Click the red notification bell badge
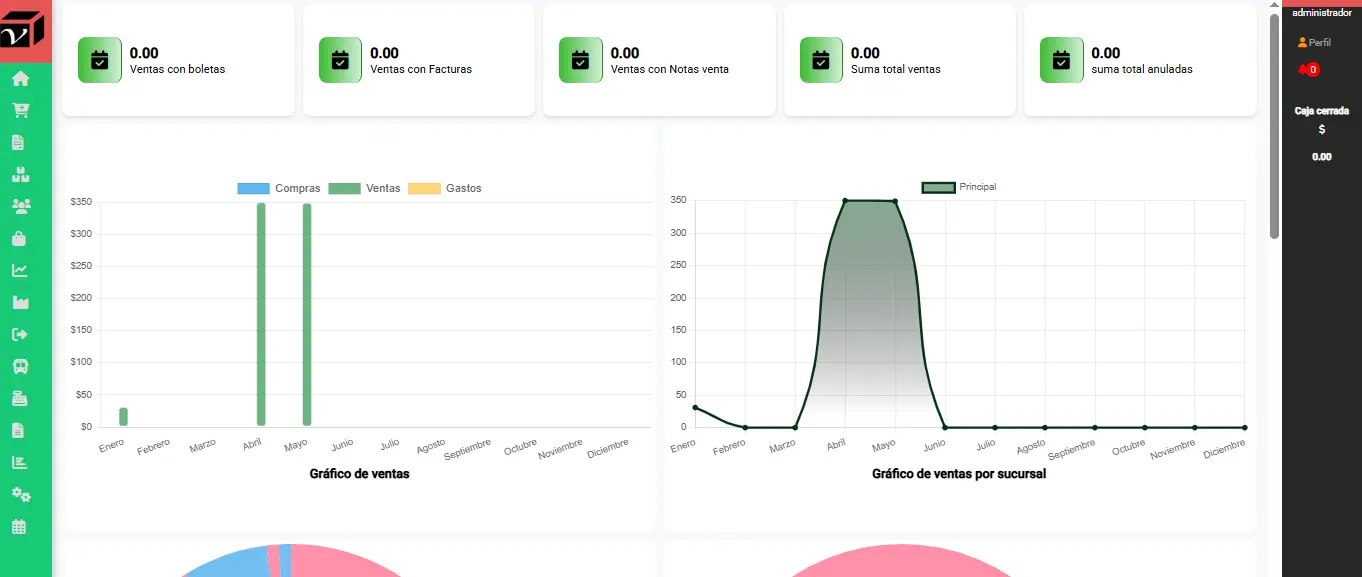Viewport: 1362px width, 577px height. [1309, 70]
